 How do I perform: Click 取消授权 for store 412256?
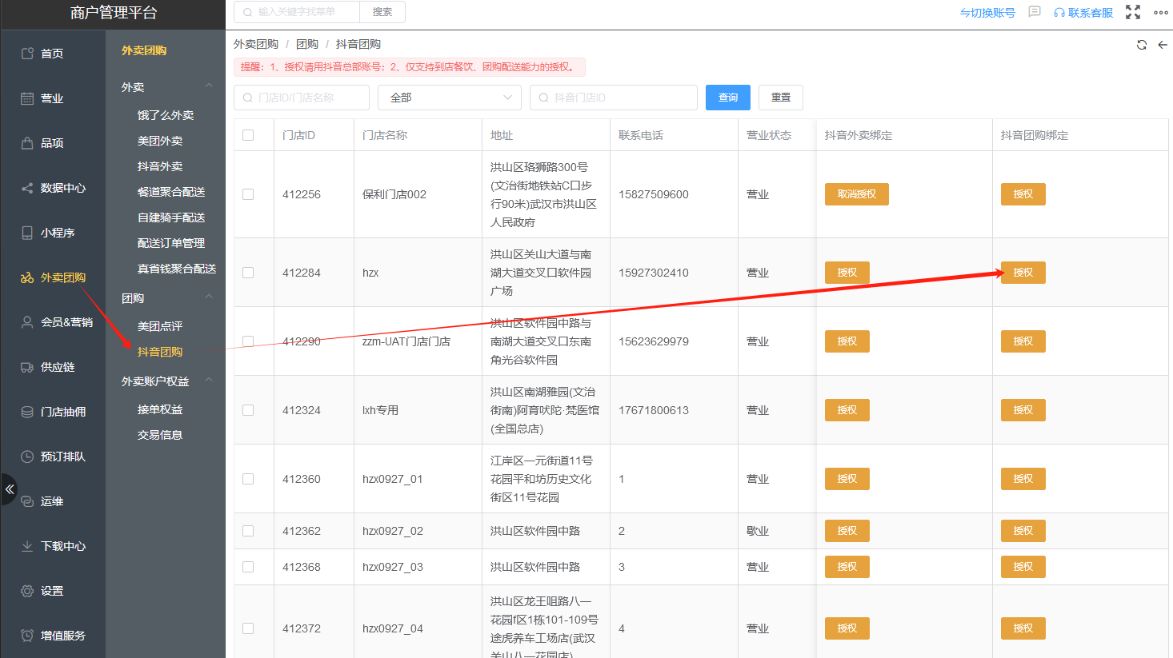857,194
